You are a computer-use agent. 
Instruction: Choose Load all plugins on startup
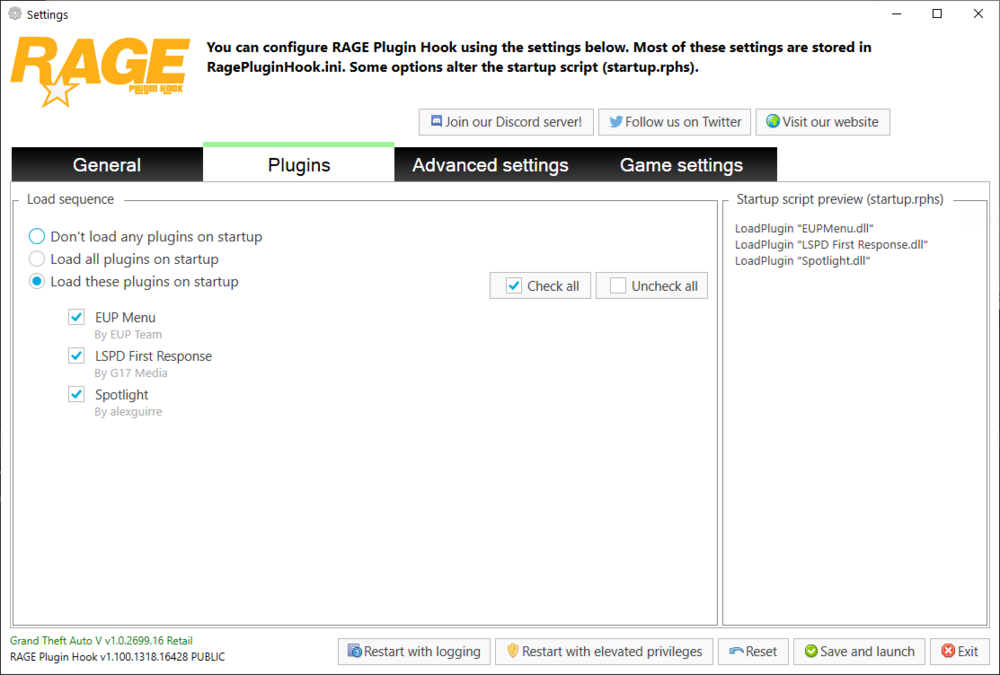pos(37,259)
